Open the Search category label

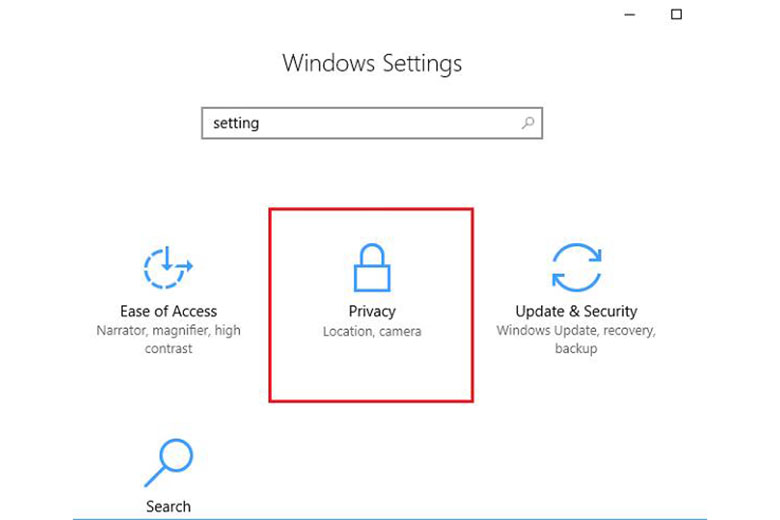[168, 506]
